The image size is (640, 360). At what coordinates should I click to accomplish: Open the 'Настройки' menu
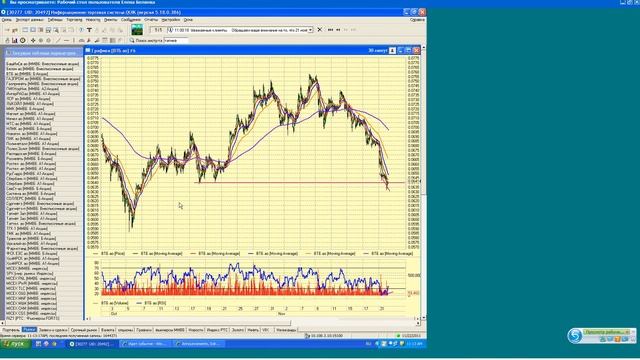(171, 20)
